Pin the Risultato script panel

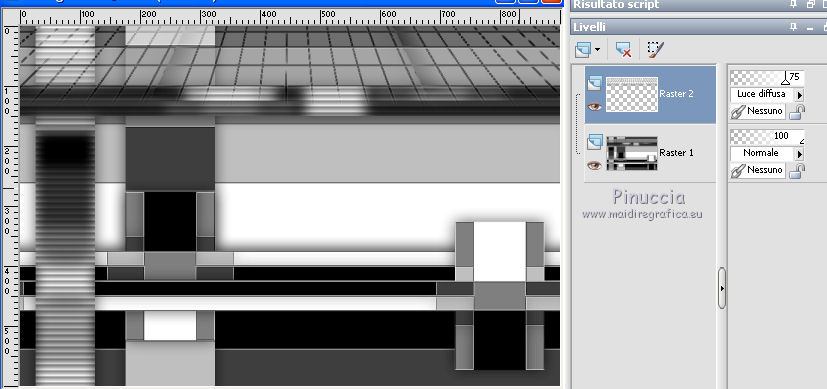pos(793,4)
